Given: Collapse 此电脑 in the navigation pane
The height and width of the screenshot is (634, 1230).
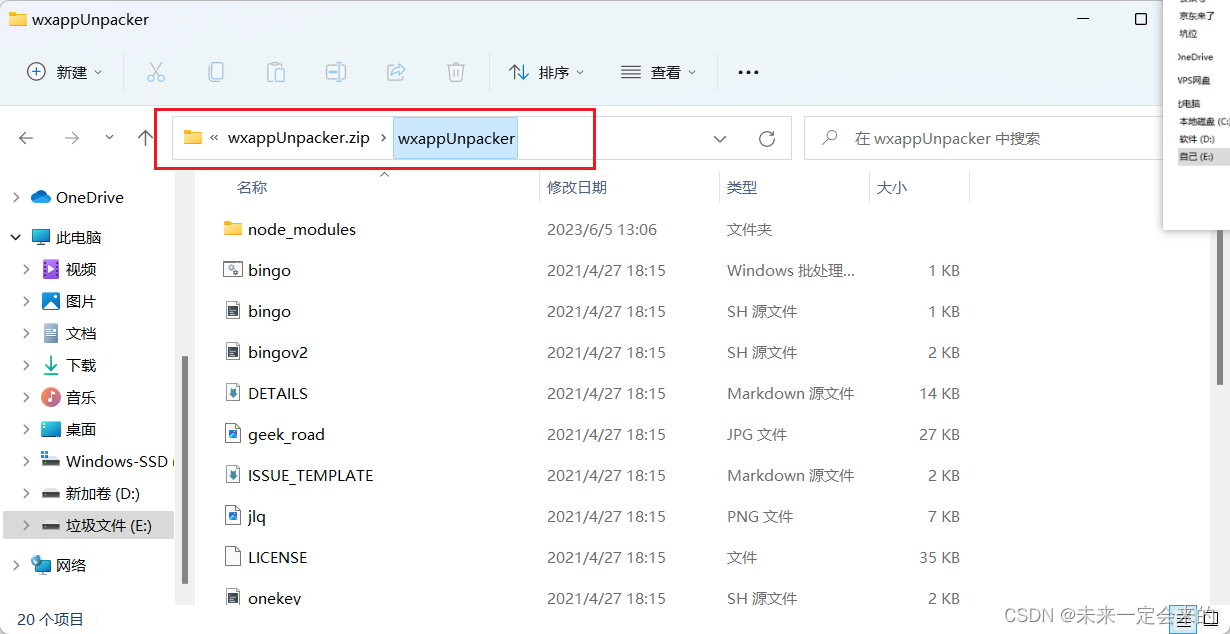Looking at the screenshot, I should [14, 237].
